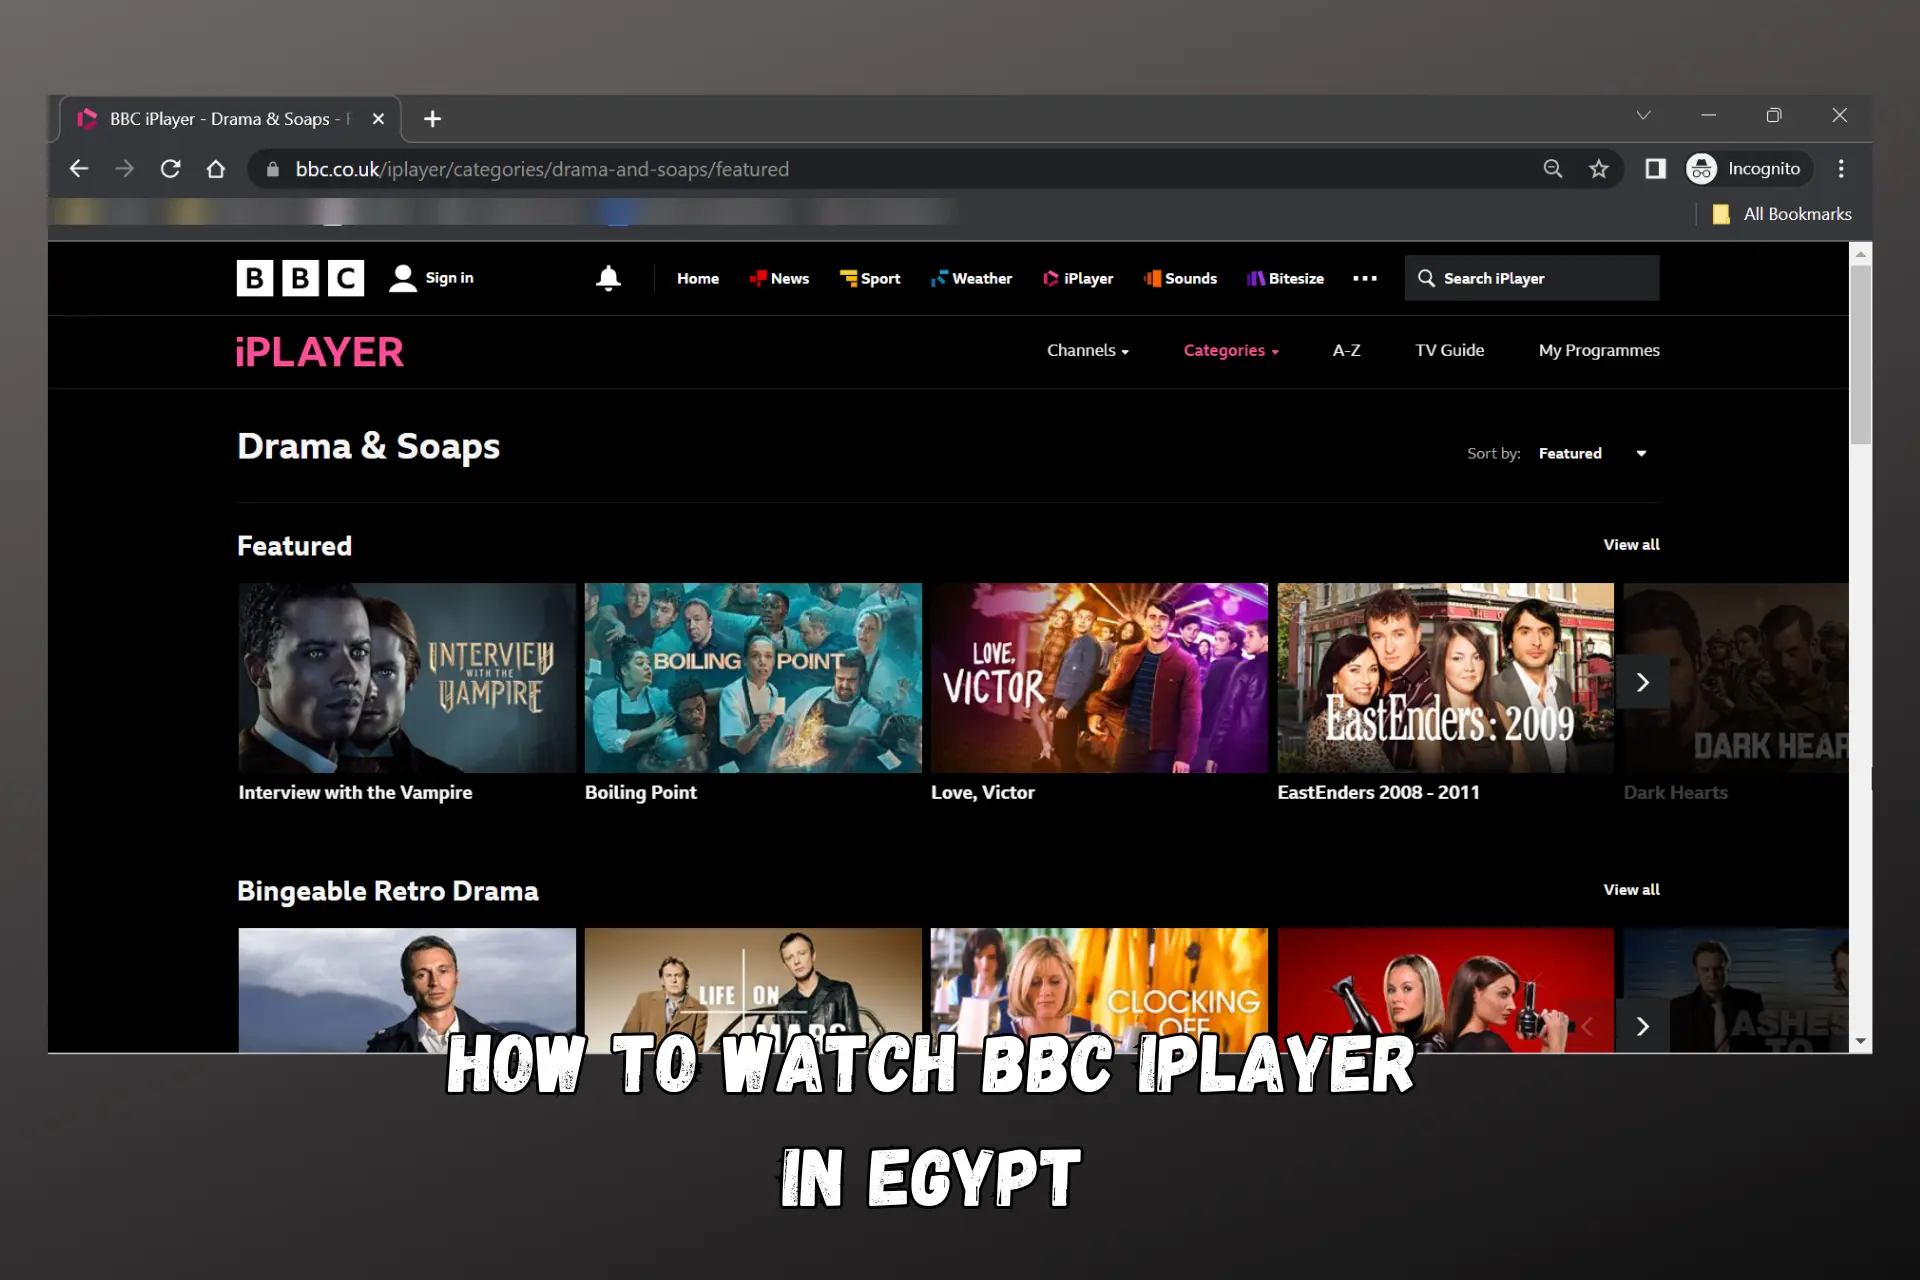
Task: Select the Home menu tab
Action: tap(697, 279)
